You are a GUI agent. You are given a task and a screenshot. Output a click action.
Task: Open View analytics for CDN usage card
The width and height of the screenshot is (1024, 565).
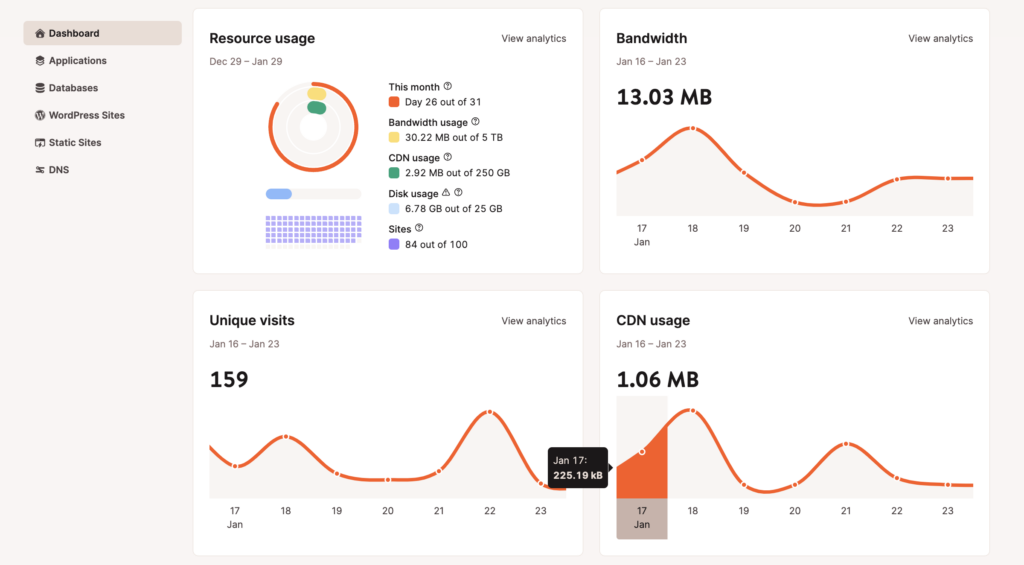click(x=940, y=321)
